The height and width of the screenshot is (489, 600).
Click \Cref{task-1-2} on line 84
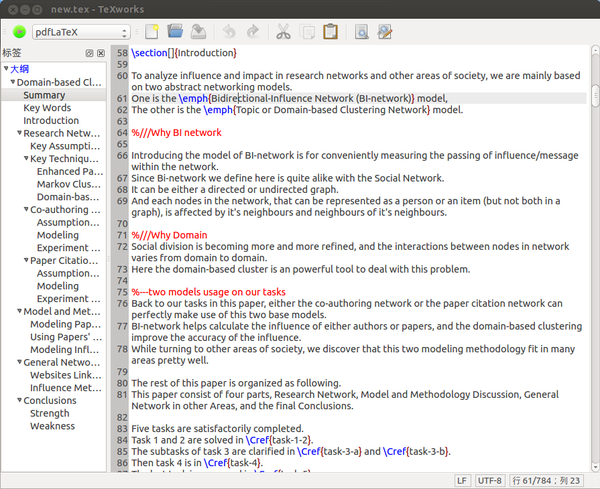(x=279, y=440)
